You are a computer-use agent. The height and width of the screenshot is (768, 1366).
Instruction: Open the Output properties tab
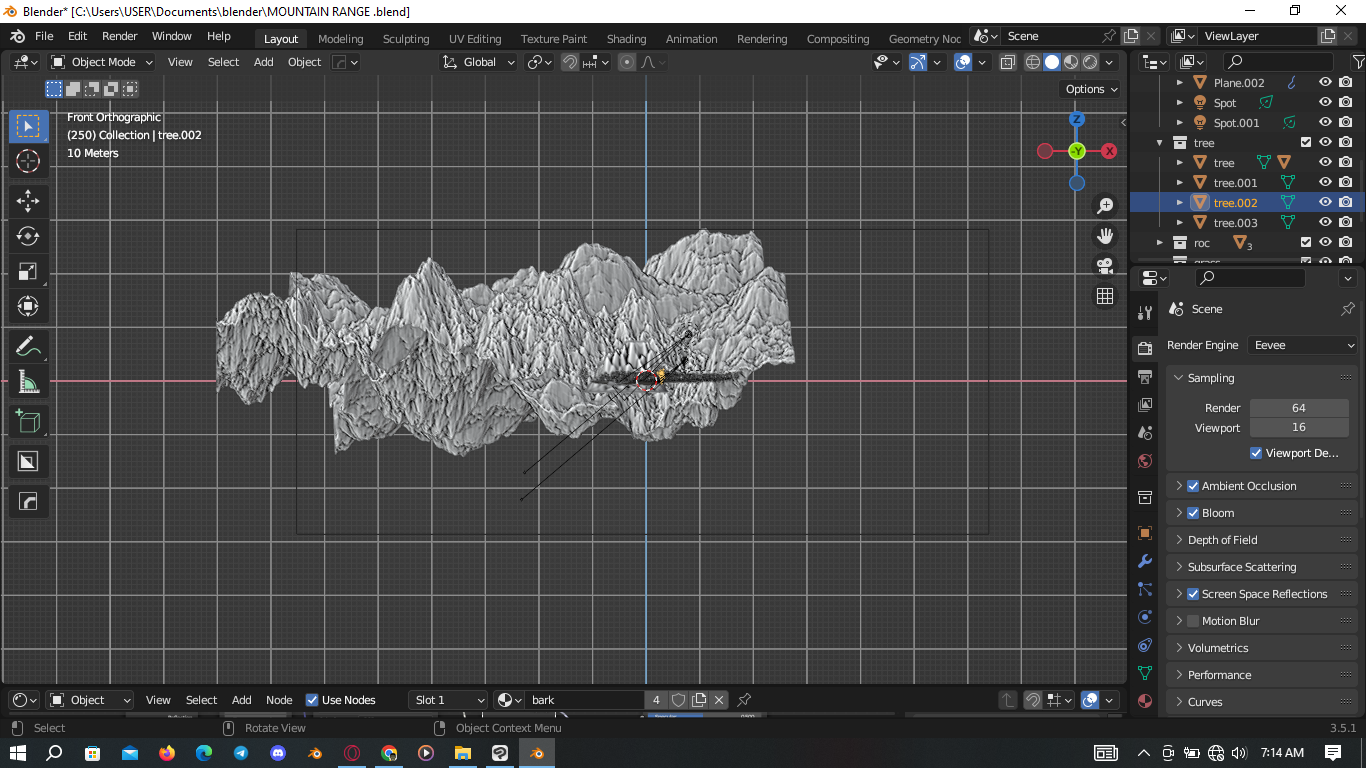[x=1145, y=376]
